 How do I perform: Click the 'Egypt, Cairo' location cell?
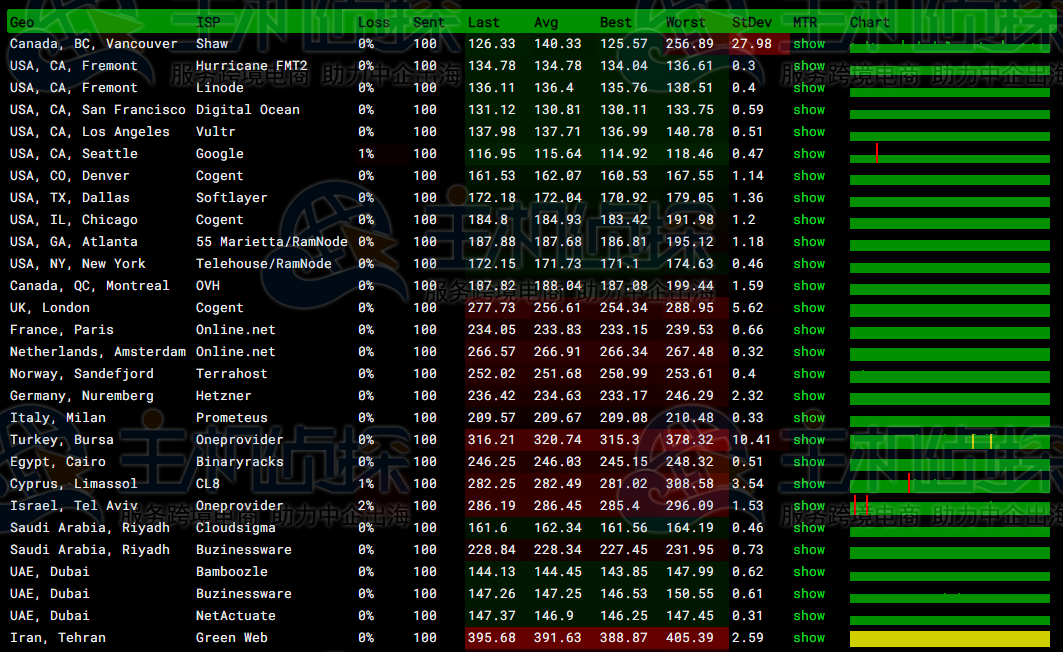coord(58,462)
